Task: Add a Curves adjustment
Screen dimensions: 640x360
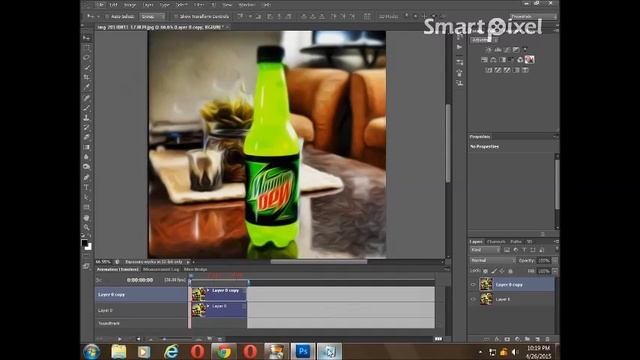Action: click(x=507, y=50)
